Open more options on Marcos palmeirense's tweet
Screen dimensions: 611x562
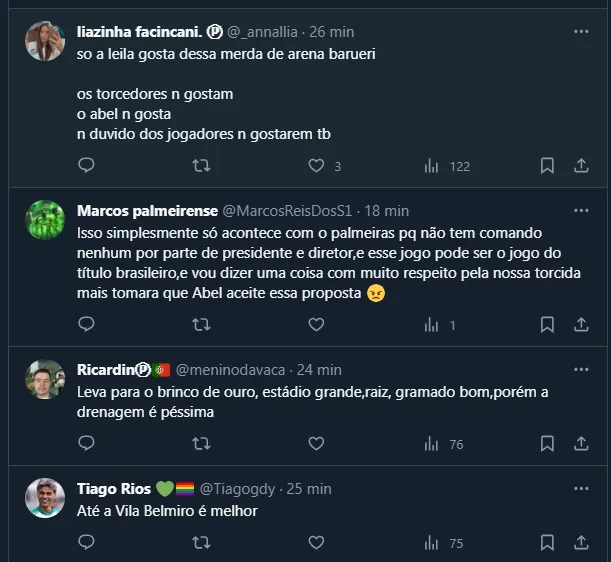click(581, 211)
